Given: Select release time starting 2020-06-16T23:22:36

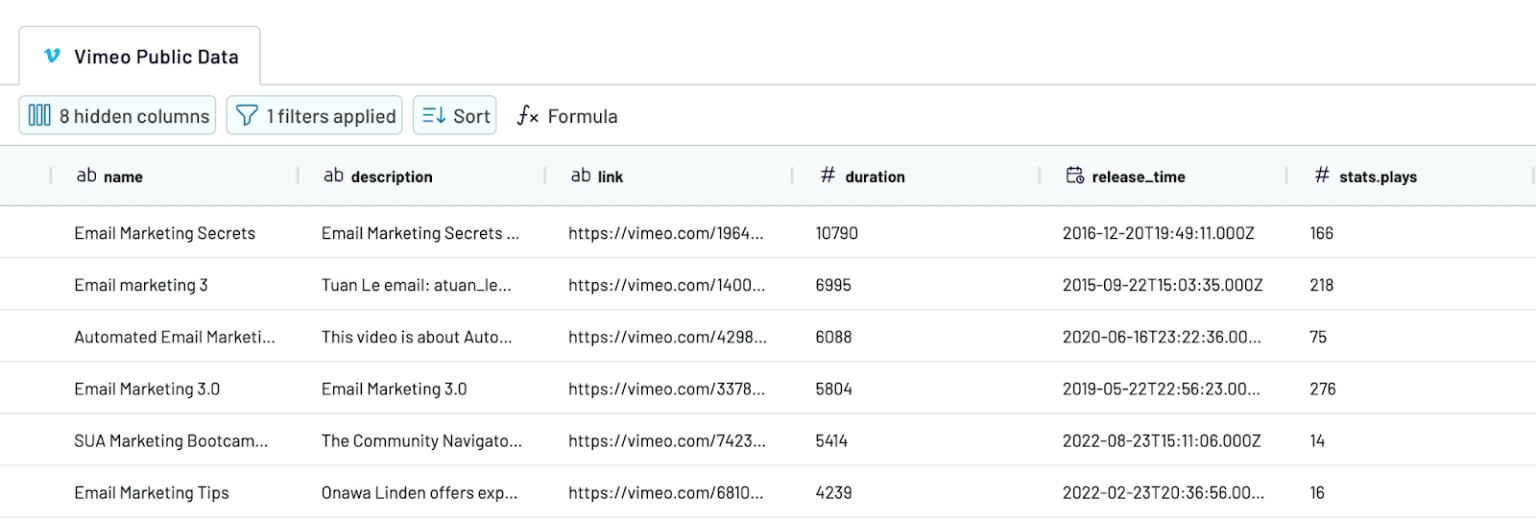Looking at the screenshot, I should 1162,337.
